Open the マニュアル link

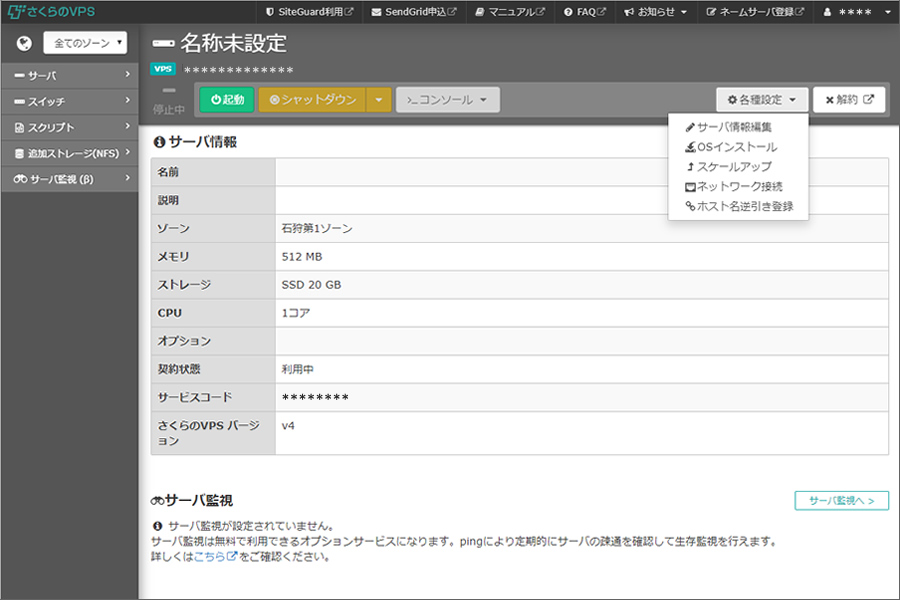510,12
